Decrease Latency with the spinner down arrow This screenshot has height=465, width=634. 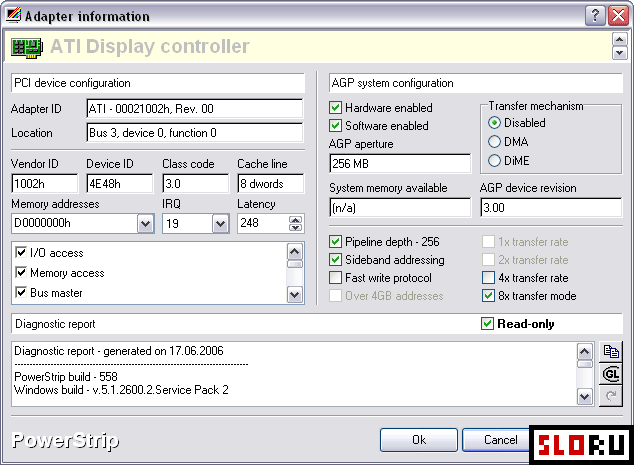point(296,227)
